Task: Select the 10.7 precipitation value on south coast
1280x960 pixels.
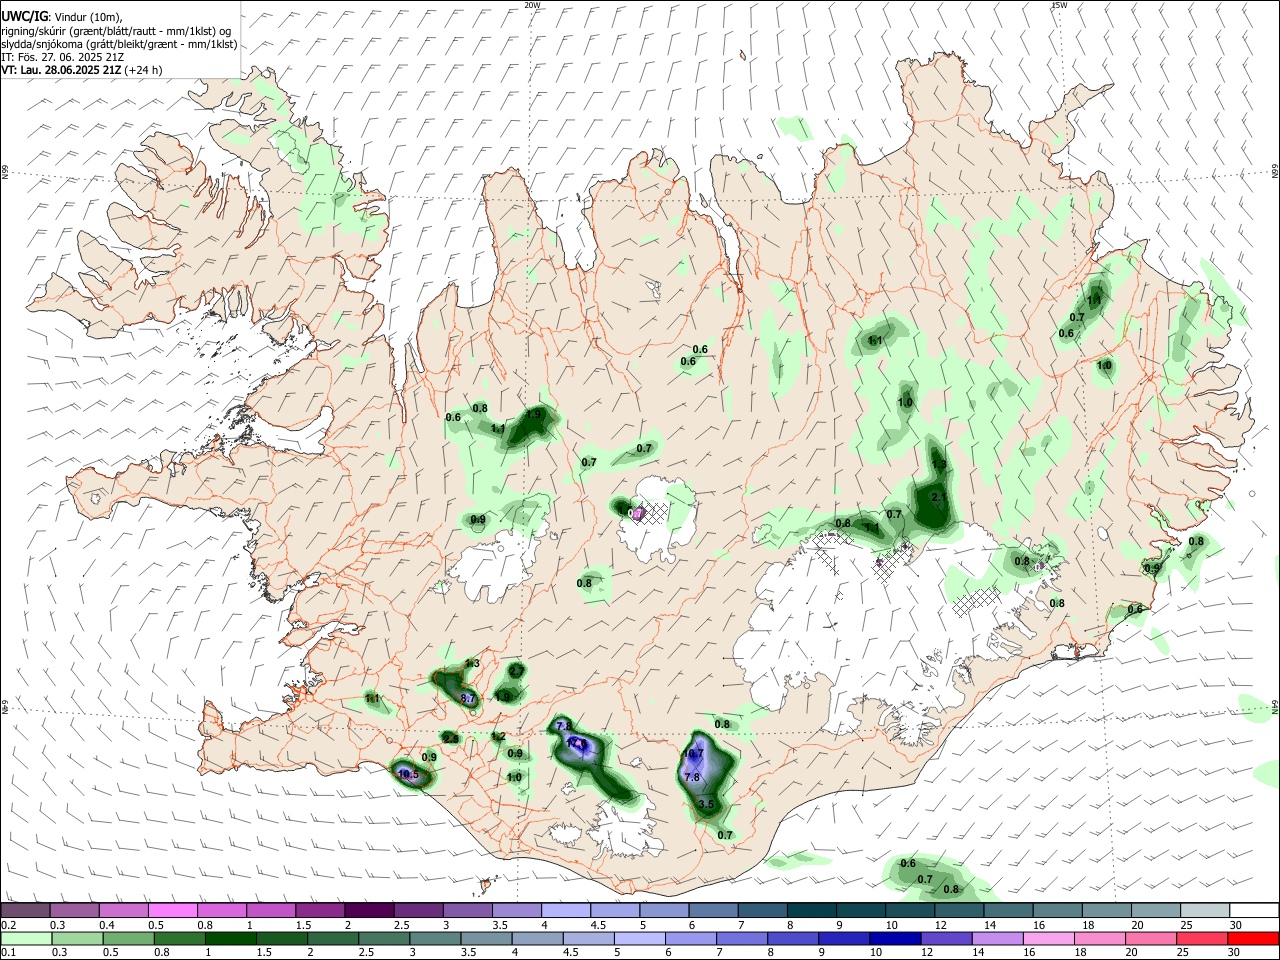Action: pyautogui.click(x=694, y=753)
